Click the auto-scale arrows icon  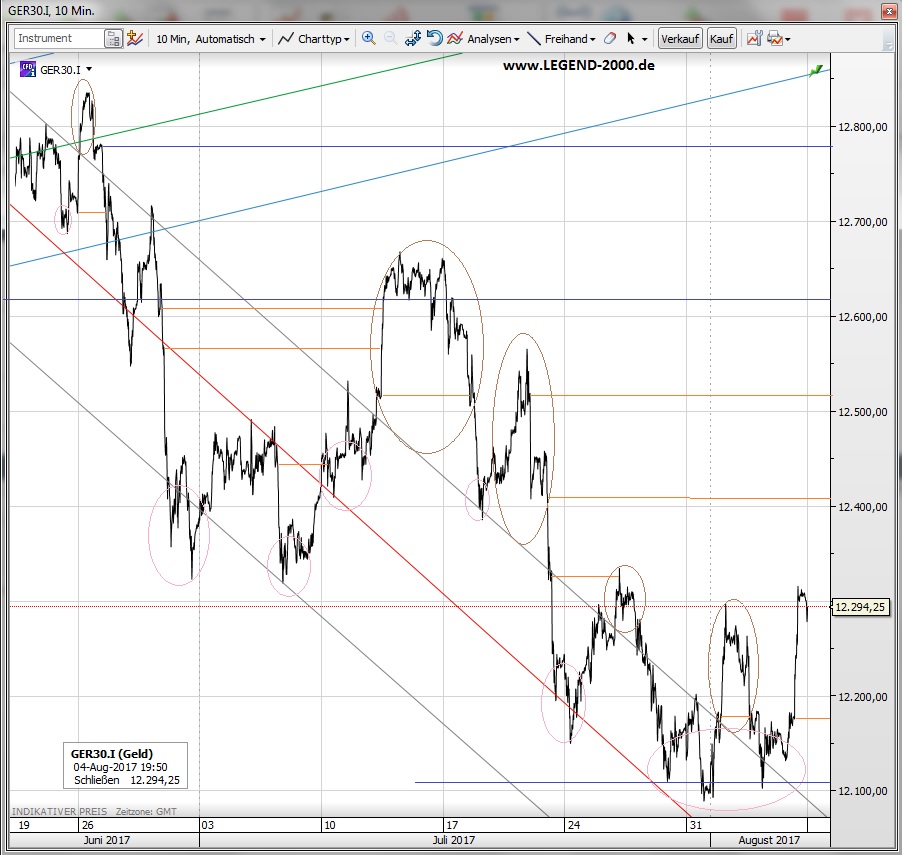pyautogui.click(x=413, y=38)
